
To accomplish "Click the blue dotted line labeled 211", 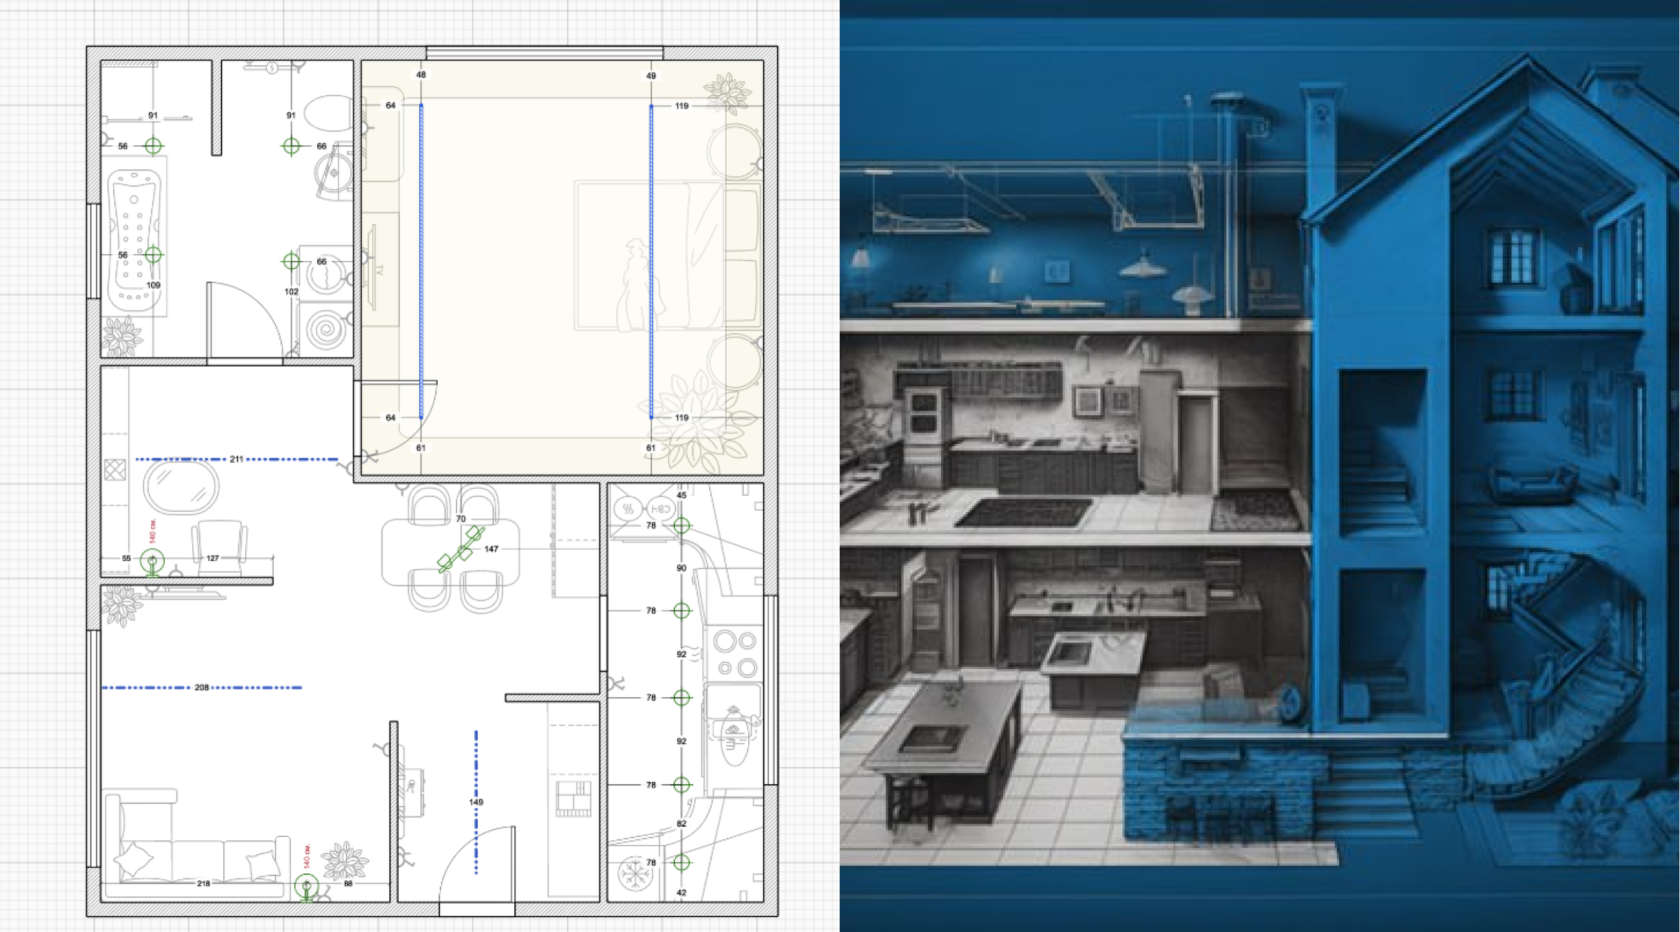I will coord(237,459).
